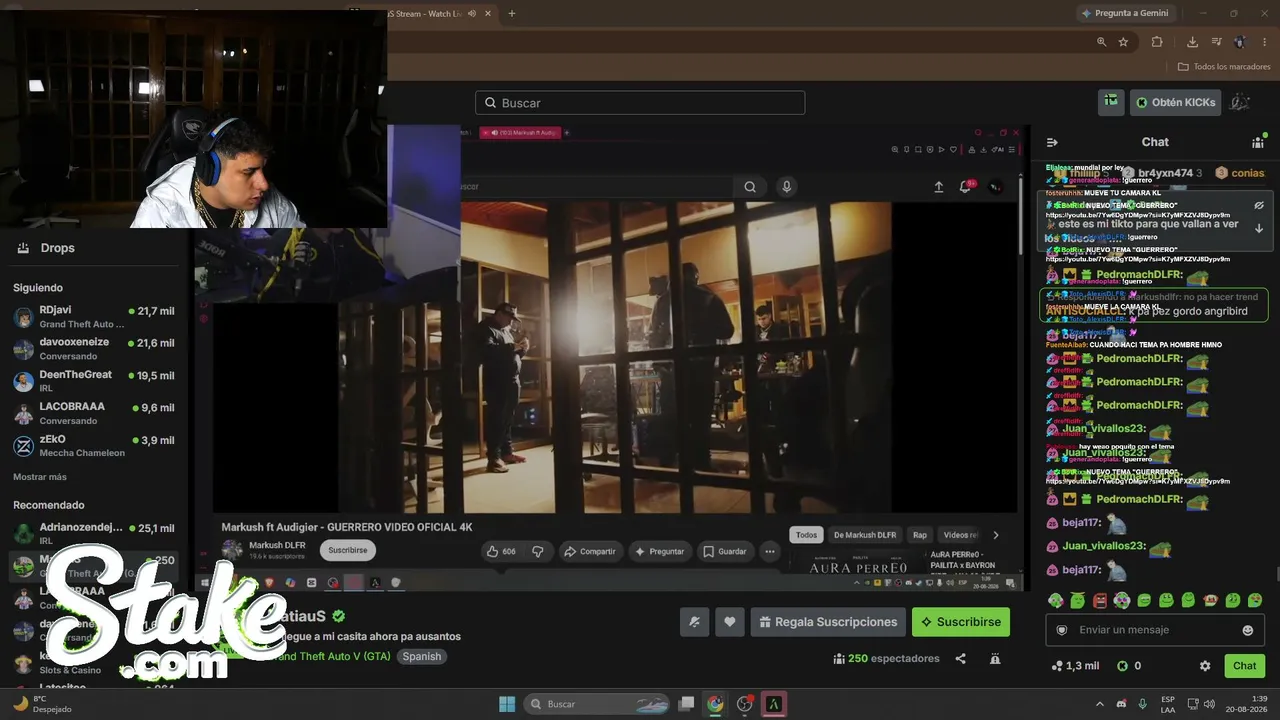The image size is (1280, 720).
Task: Open Todos los marcadores folder
Action: [x=1224, y=67]
